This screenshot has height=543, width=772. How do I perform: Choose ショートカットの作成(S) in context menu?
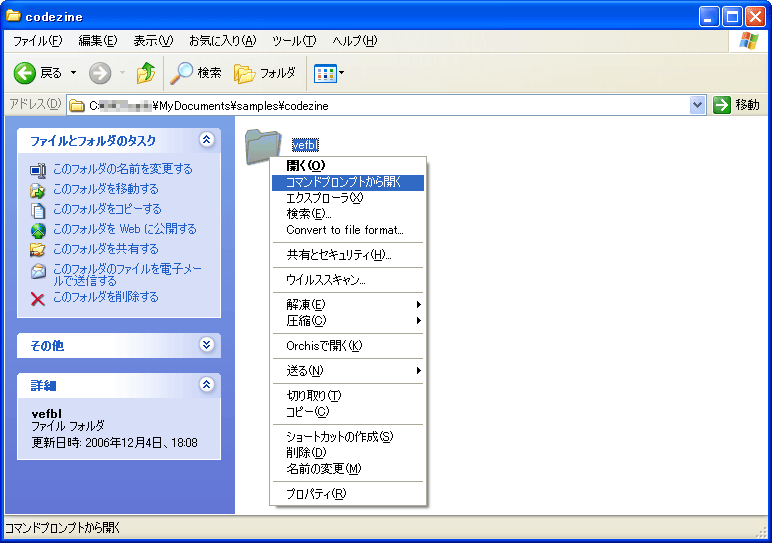coord(348,437)
